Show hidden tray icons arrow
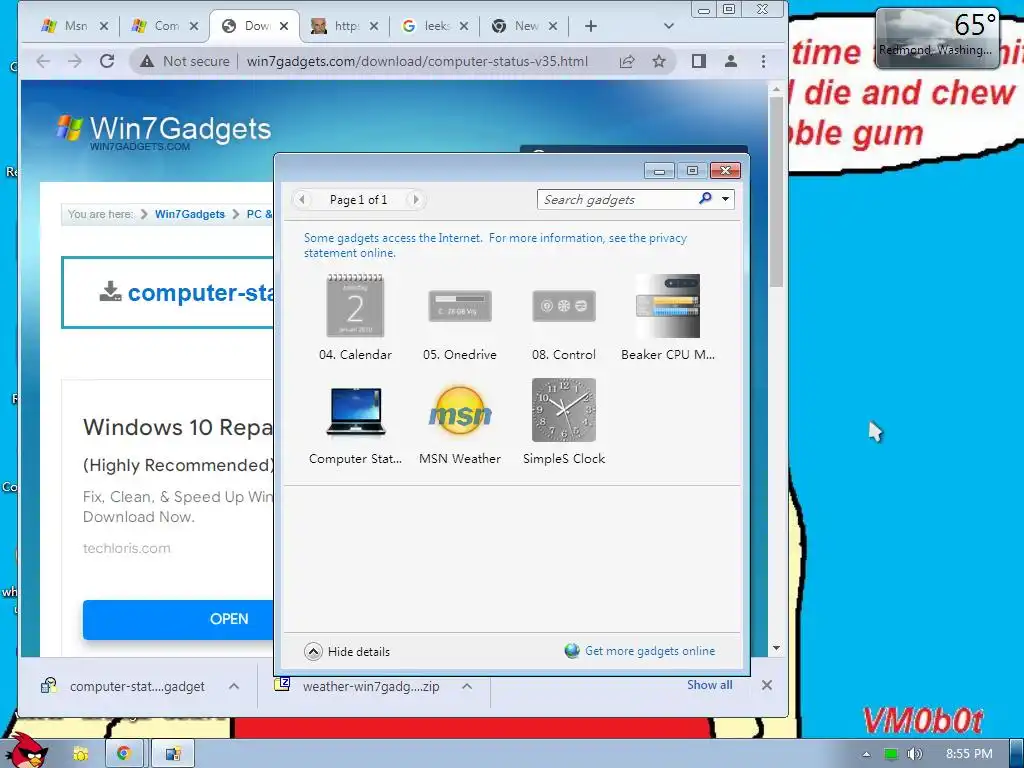Viewport: 1024px width, 768px height. [867, 754]
